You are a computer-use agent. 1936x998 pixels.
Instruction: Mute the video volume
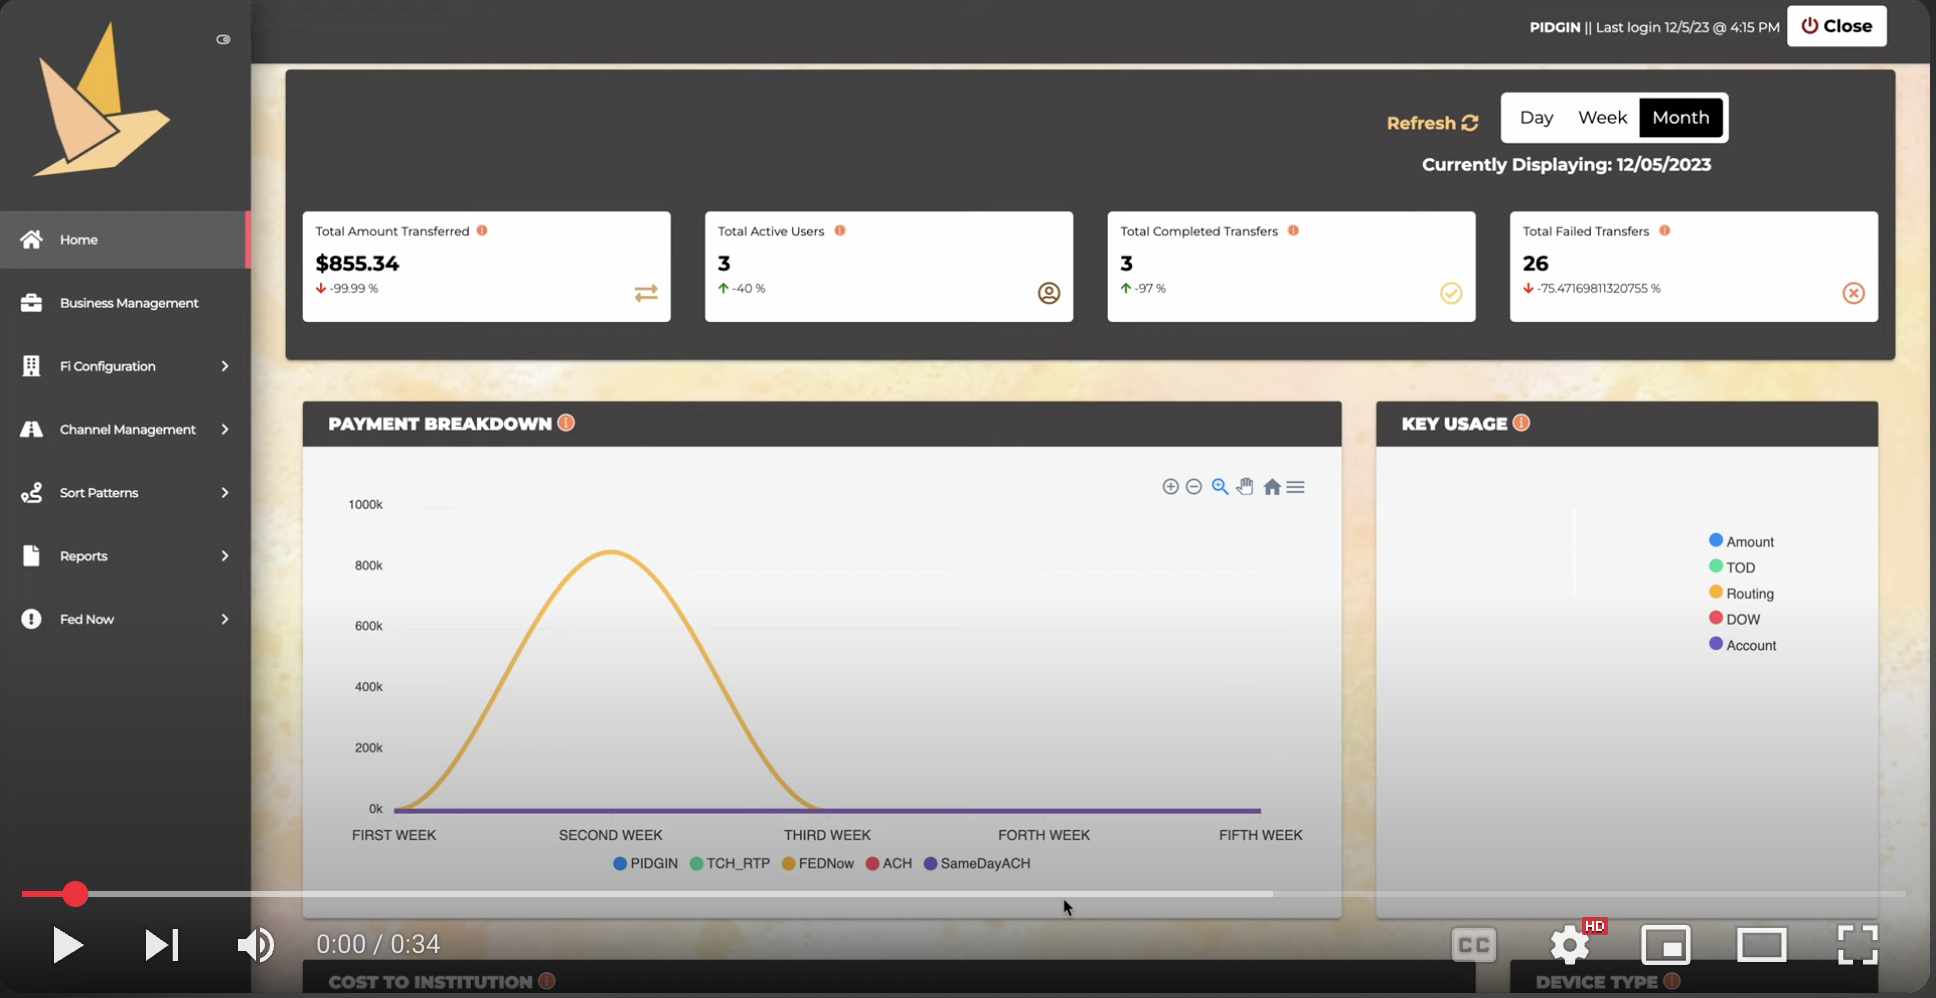coord(256,945)
